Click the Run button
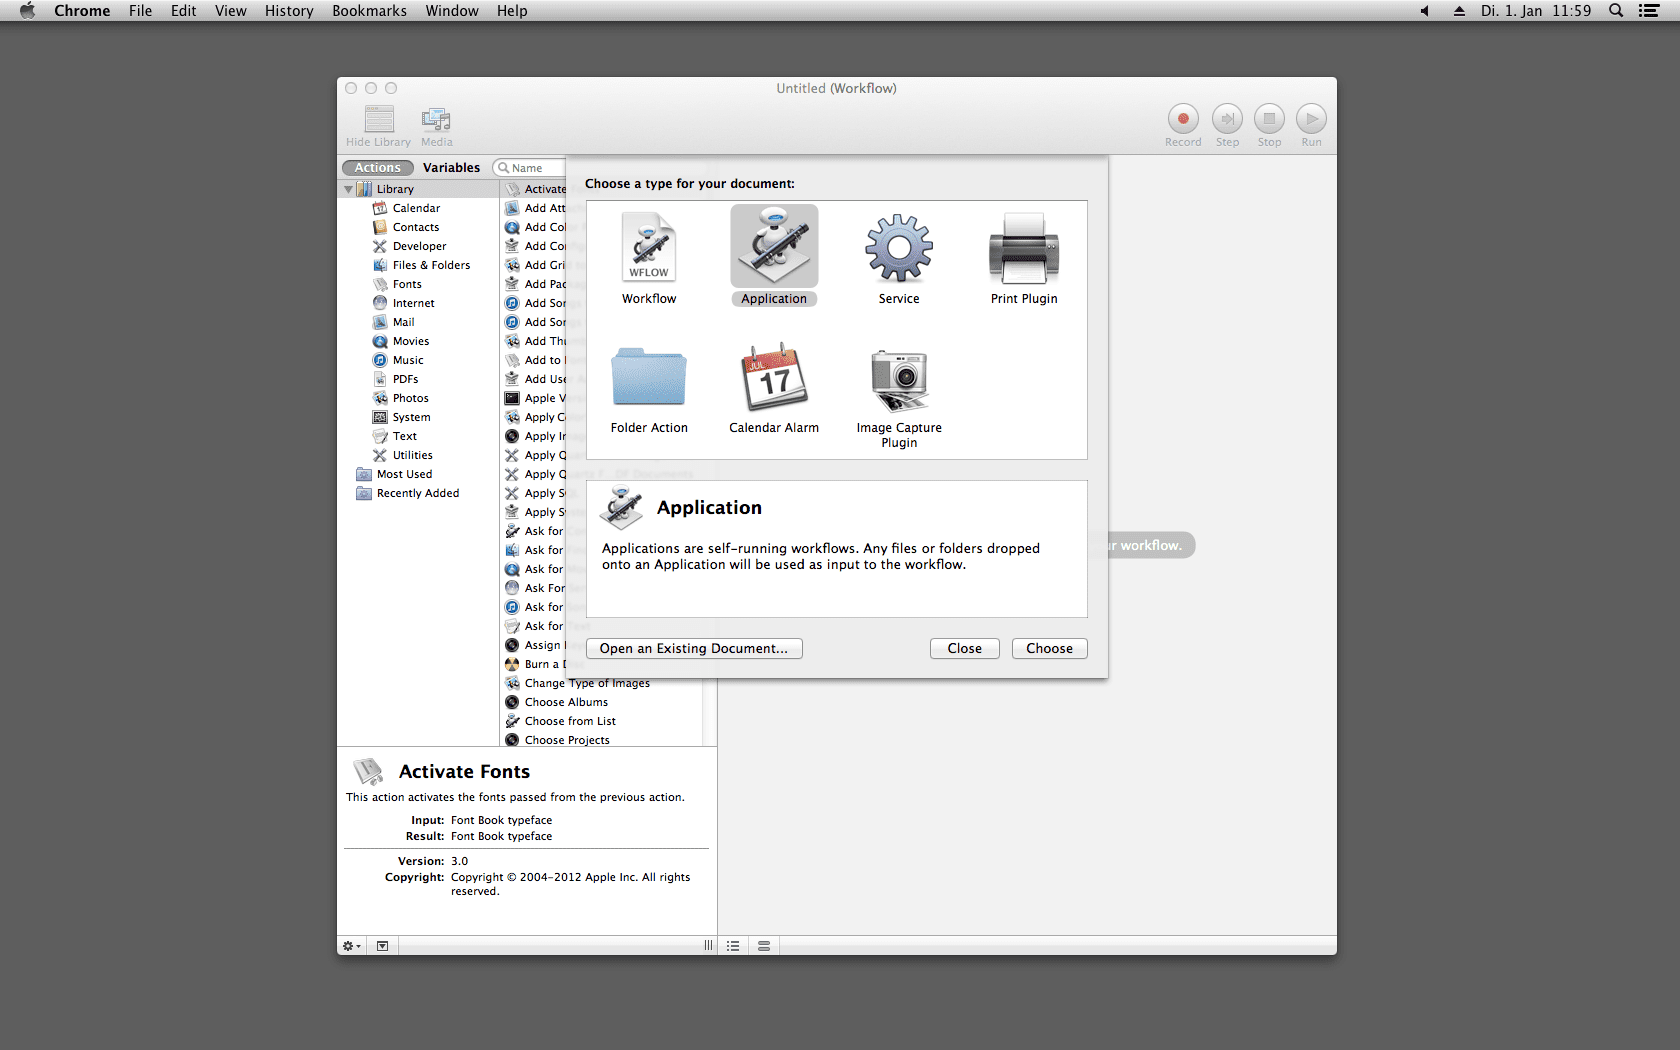The image size is (1680, 1050). (1311, 119)
